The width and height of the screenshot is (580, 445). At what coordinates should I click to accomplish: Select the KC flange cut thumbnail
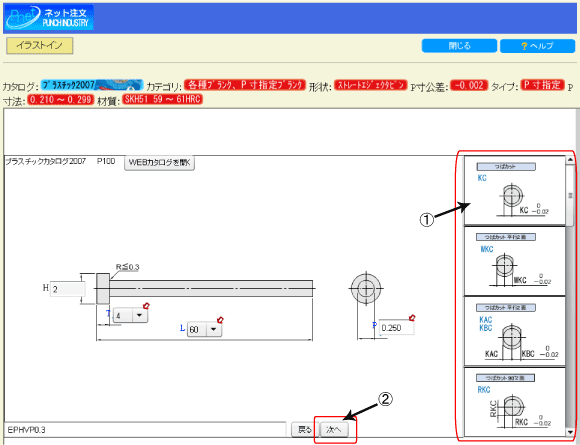pyautogui.click(x=515, y=191)
